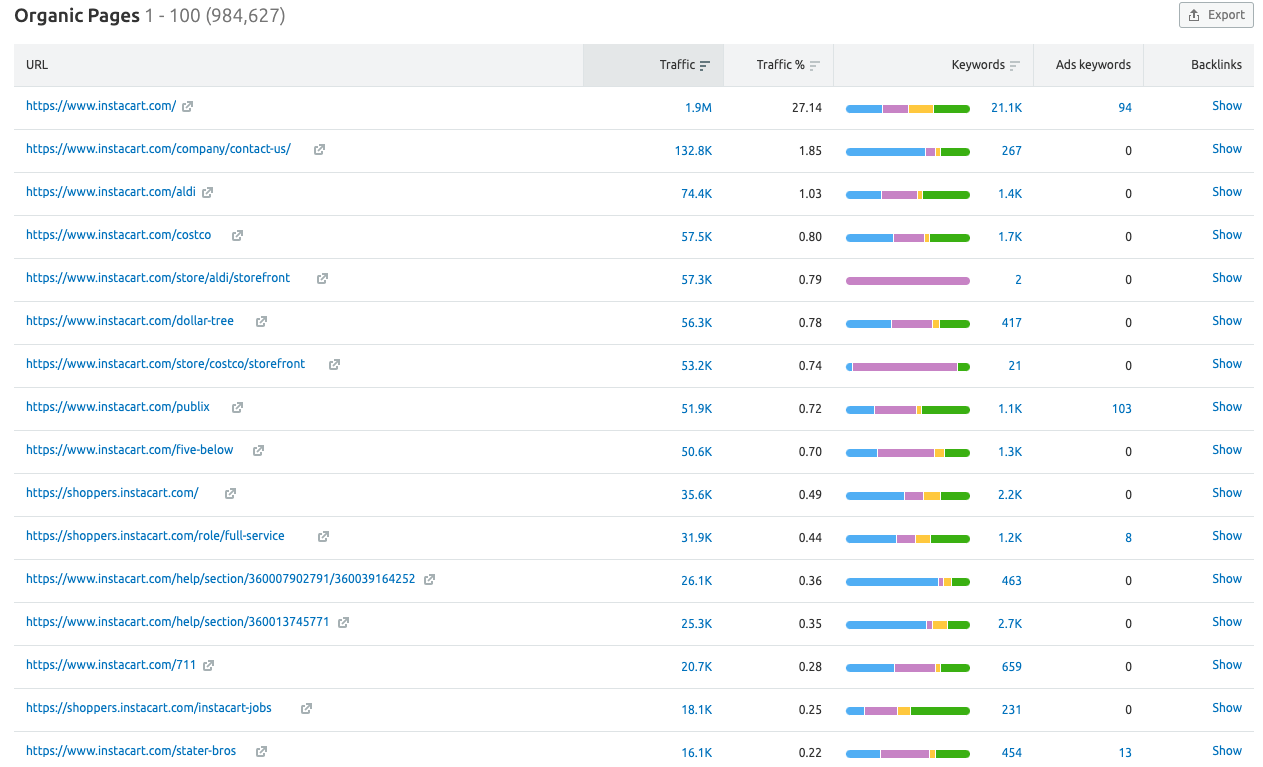The width and height of the screenshot is (1263, 767).
Task: Open the 94 ads keywords count
Action: [1125, 108]
